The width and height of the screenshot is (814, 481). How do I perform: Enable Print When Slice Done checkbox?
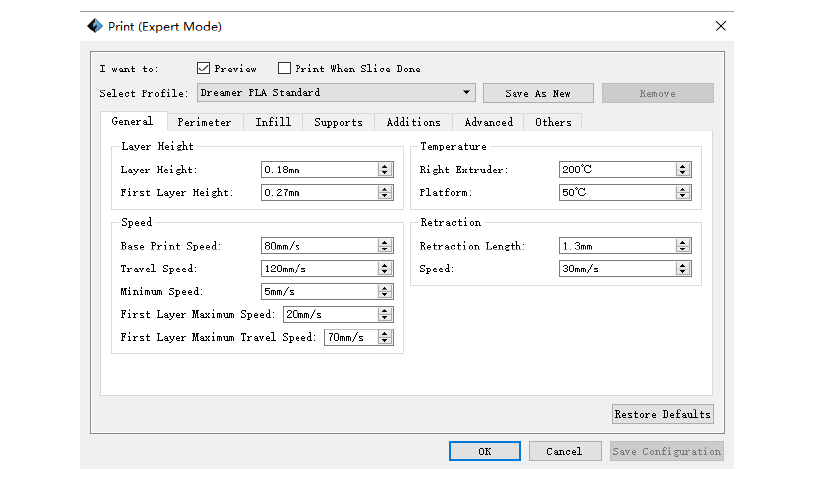[x=284, y=69]
